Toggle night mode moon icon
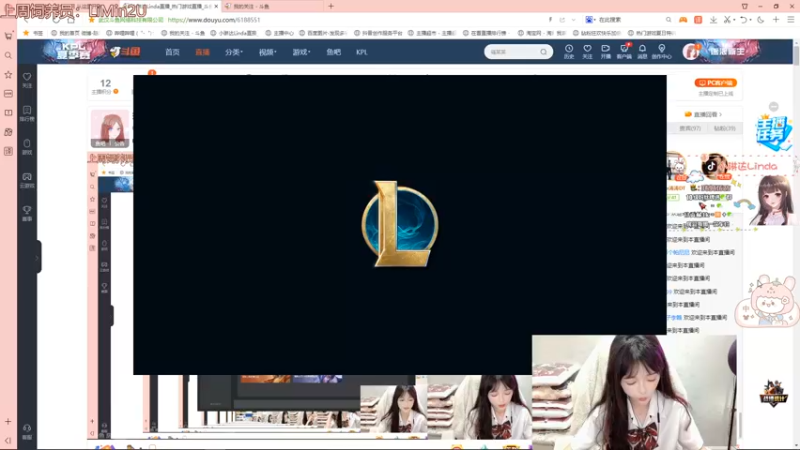 coord(760,20)
